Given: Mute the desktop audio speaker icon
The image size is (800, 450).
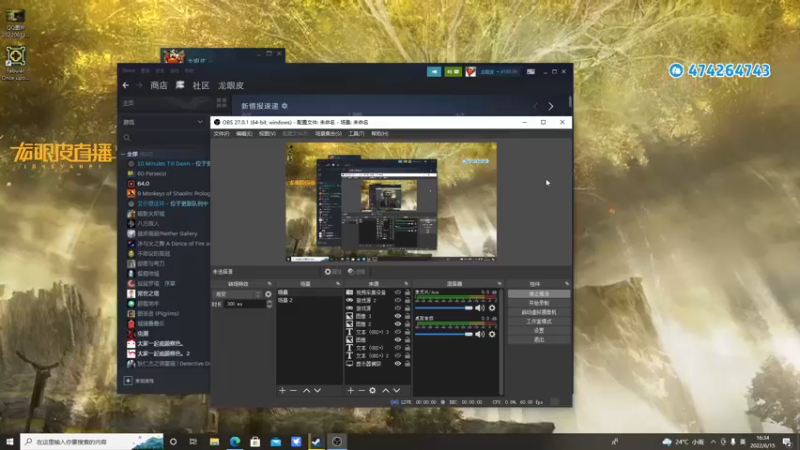Looking at the screenshot, I should tap(480, 334).
